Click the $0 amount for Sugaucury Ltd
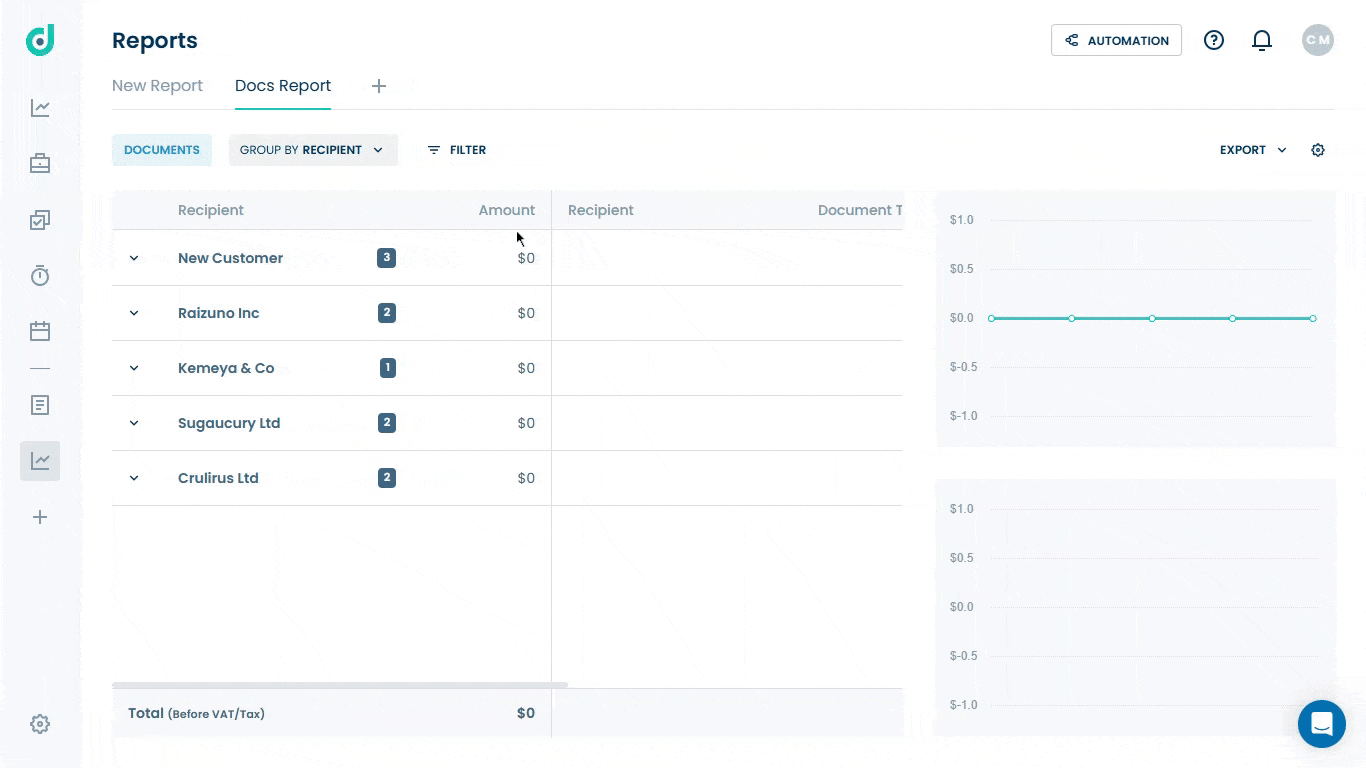The image size is (1366, 768). (526, 423)
